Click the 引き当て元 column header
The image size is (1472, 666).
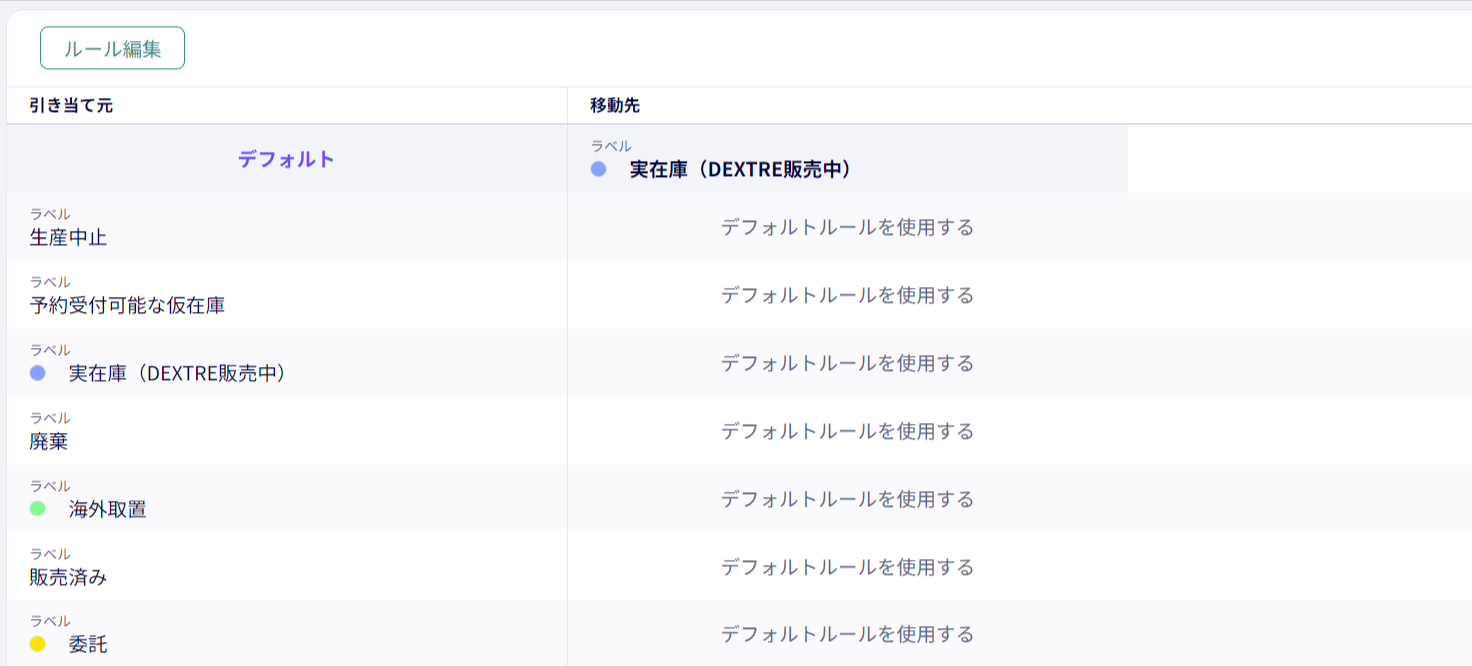[71, 106]
